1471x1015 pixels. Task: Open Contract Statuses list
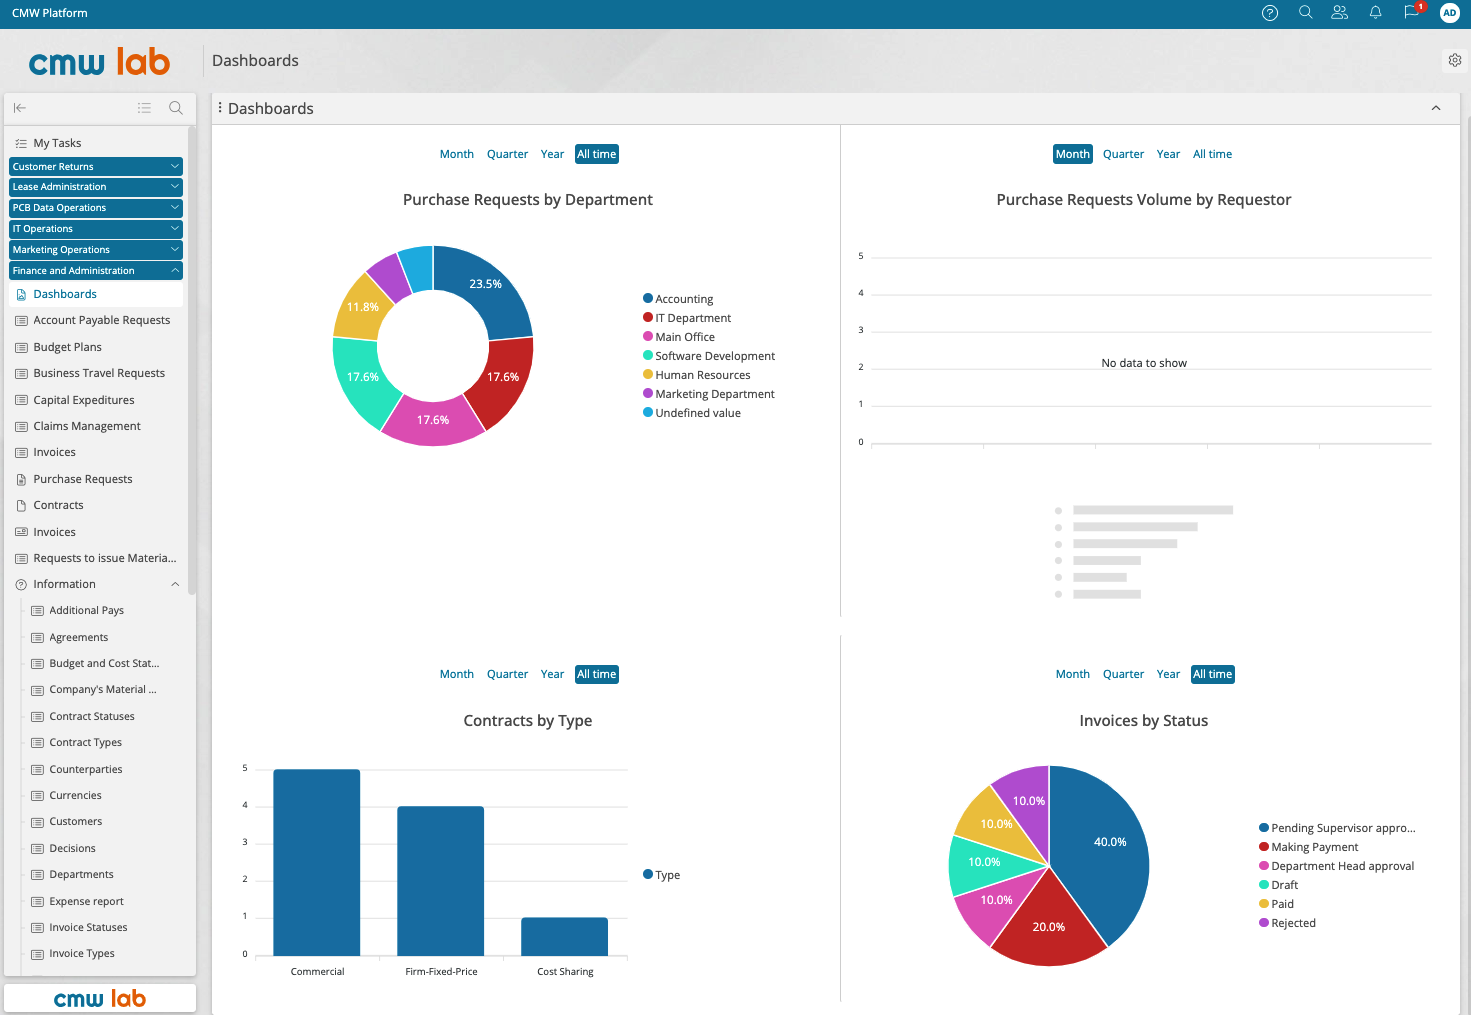(x=92, y=717)
